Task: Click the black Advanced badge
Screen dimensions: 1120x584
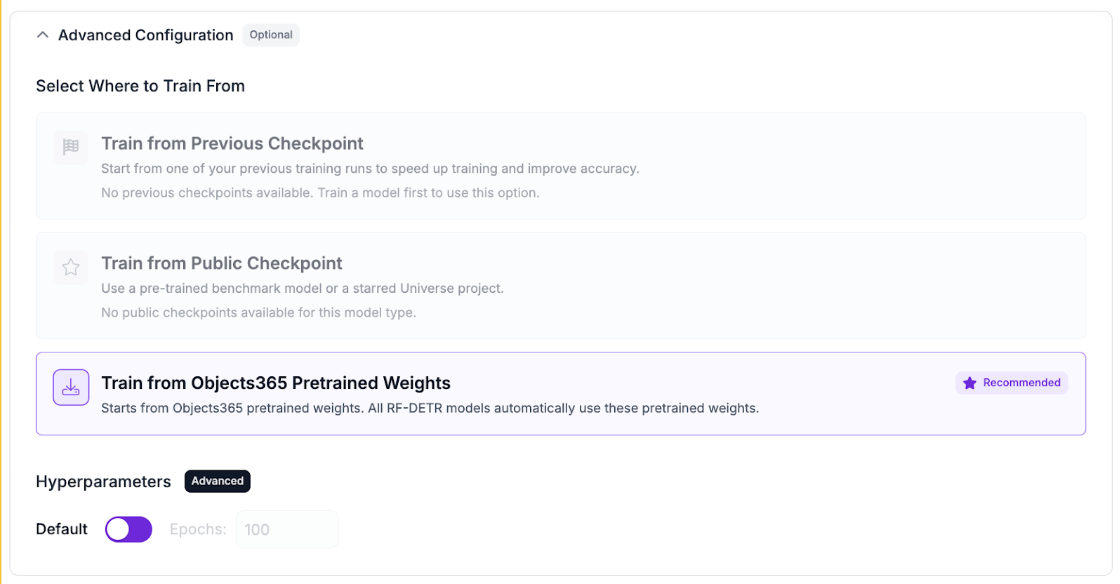Action: coord(217,481)
